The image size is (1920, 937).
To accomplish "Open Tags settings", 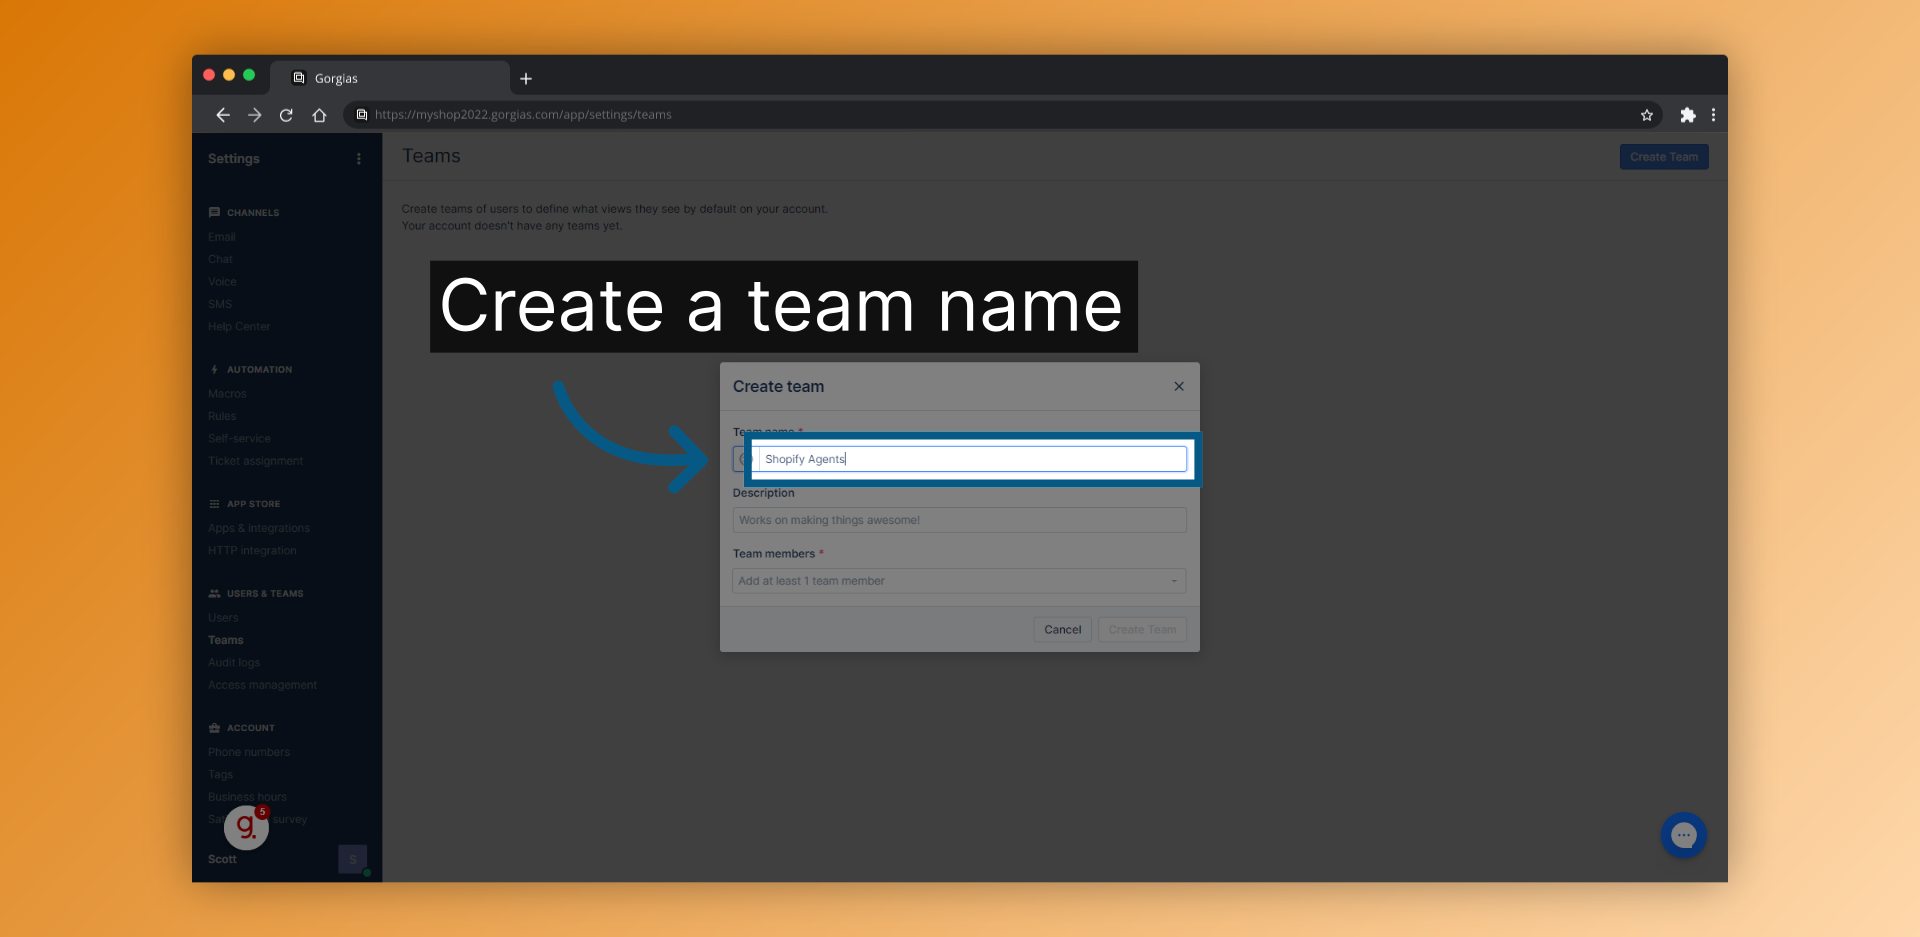I will pyautogui.click(x=220, y=775).
